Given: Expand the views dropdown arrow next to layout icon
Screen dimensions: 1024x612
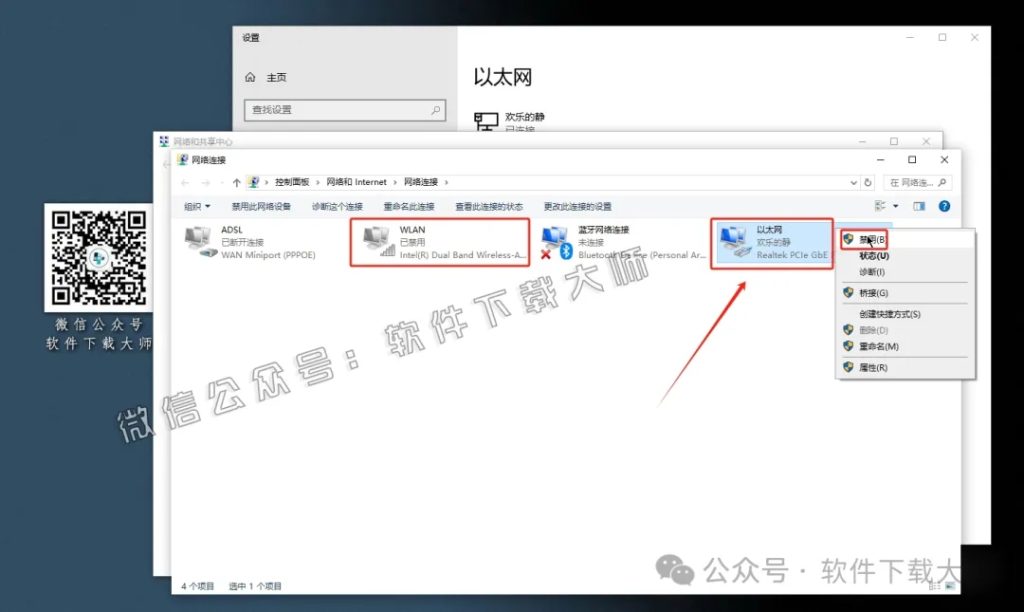Looking at the screenshot, I should click(895, 206).
